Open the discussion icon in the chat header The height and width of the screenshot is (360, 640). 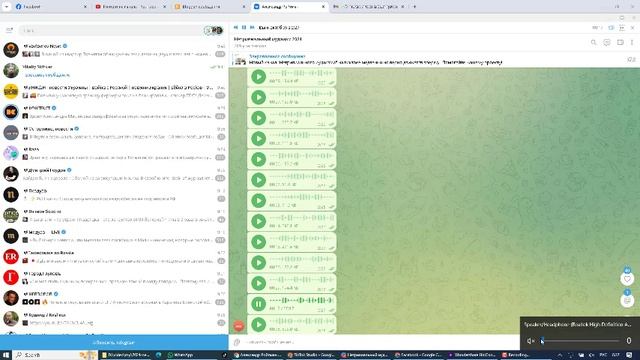pyautogui.click(x=607, y=42)
